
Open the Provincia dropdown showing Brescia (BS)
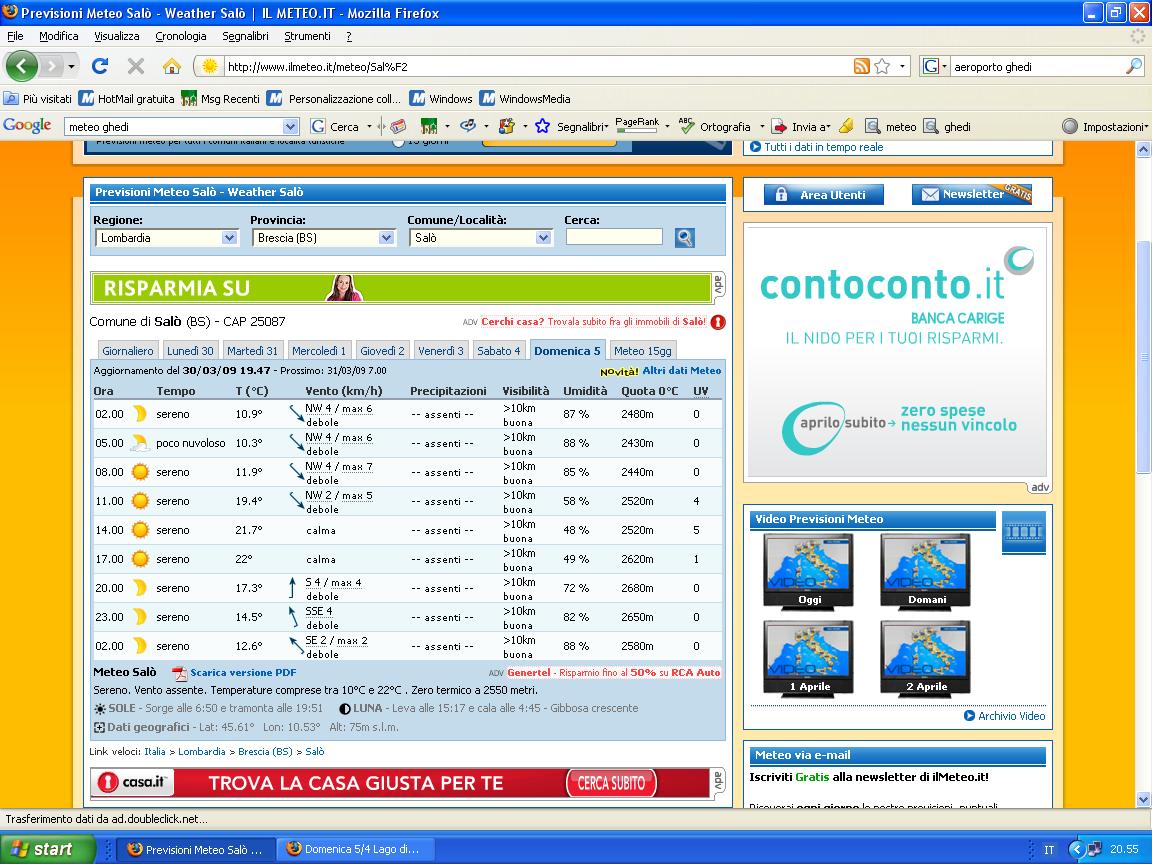click(x=323, y=237)
